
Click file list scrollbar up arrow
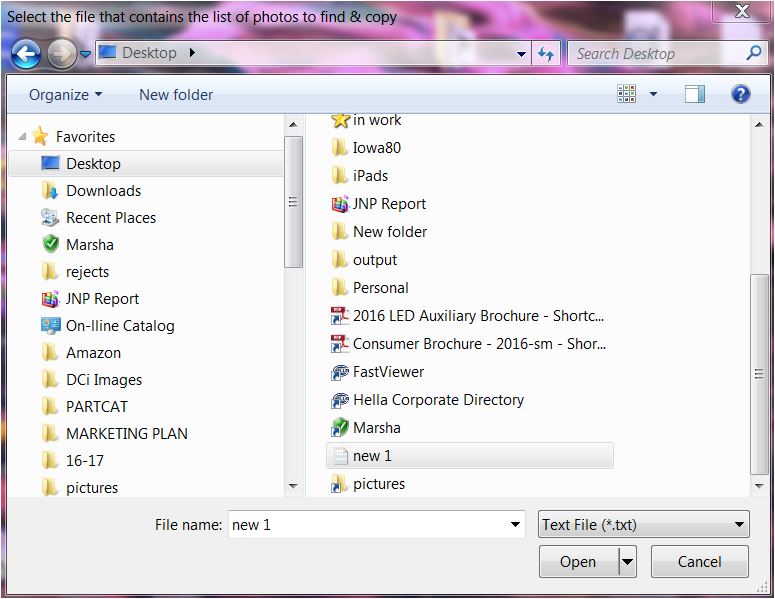[x=759, y=125]
